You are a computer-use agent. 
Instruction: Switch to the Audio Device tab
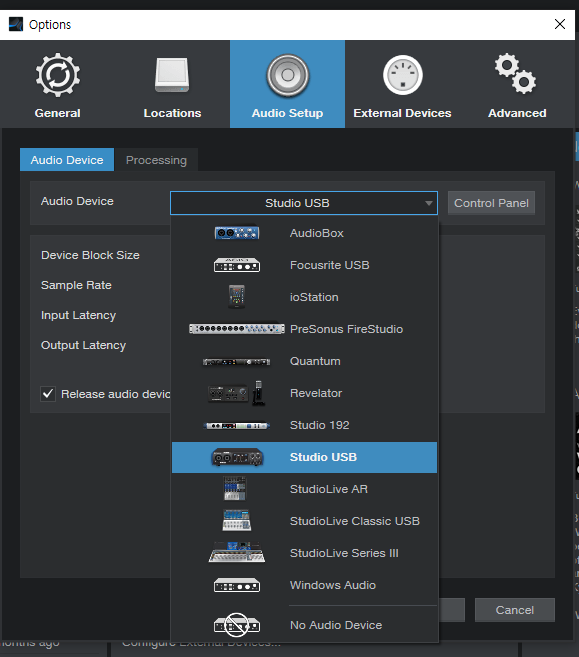coord(67,160)
